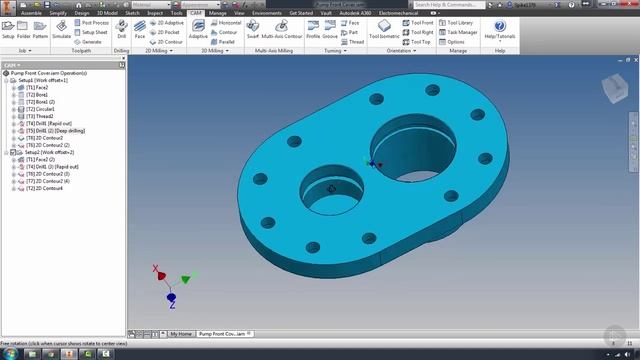The image size is (640, 360).
Task: Switch to the Assemble ribbon tab
Action: pyautogui.click(x=31, y=13)
